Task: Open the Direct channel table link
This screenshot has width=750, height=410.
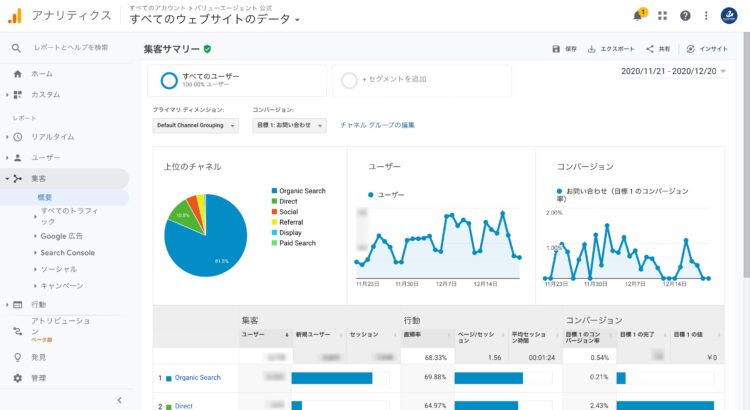Action: click(x=184, y=406)
